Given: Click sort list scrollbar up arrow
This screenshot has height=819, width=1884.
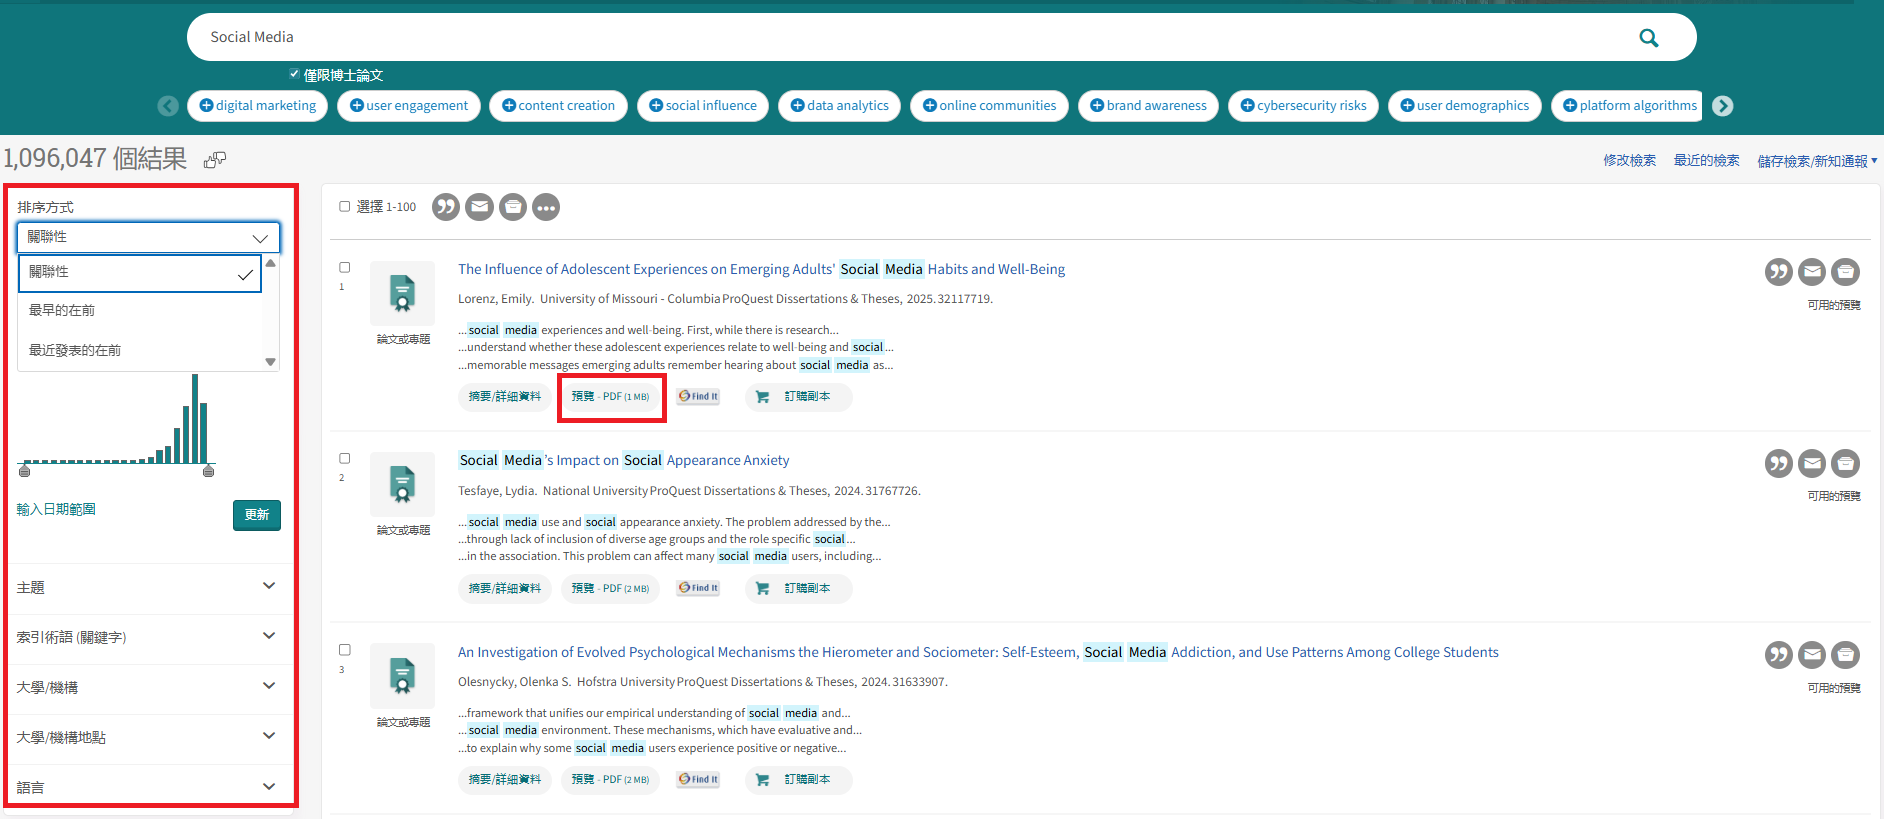Looking at the screenshot, I should (270, 263).
